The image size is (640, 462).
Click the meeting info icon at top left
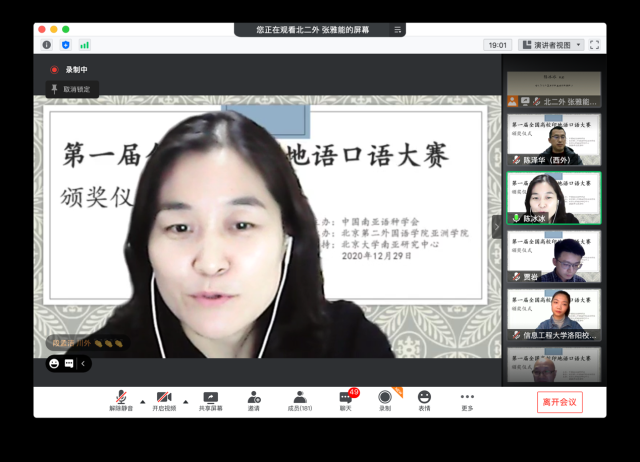coord(47,45)
